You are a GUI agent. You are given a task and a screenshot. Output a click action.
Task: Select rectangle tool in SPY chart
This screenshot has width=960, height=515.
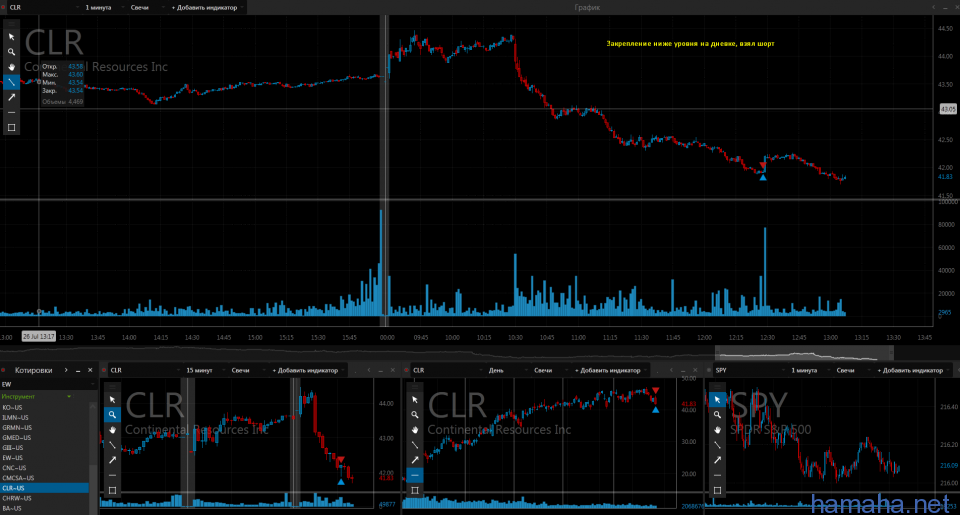(x=717, y=491)
